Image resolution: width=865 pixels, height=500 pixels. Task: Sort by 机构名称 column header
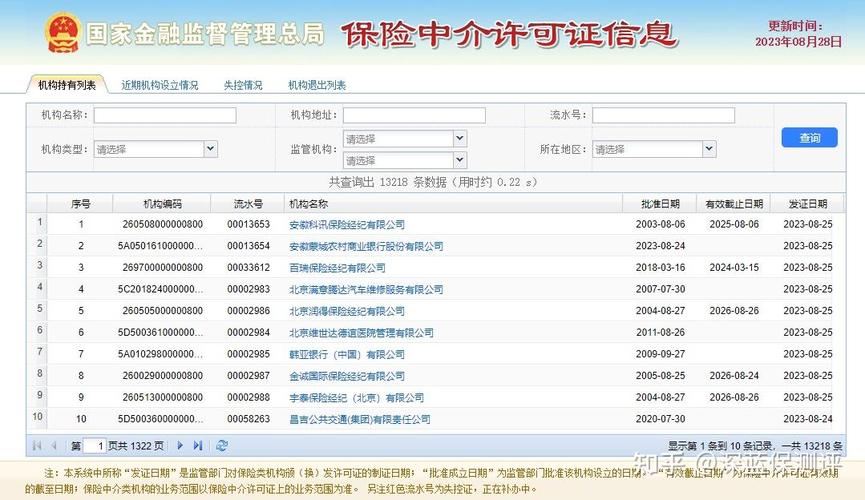453,204
